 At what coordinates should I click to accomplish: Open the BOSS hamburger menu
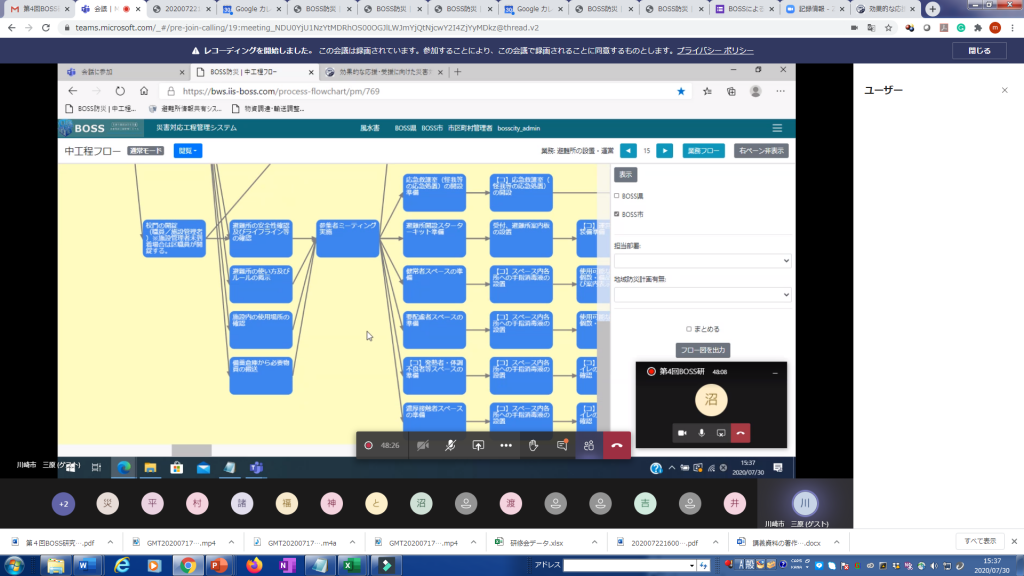pos(777,128)
